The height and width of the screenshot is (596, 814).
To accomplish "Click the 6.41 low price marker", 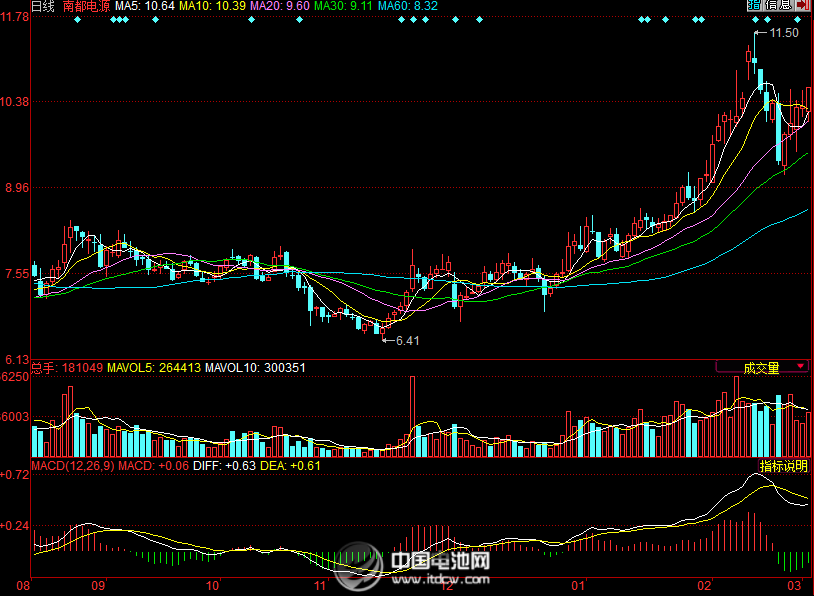I will [x=407, y=341].
